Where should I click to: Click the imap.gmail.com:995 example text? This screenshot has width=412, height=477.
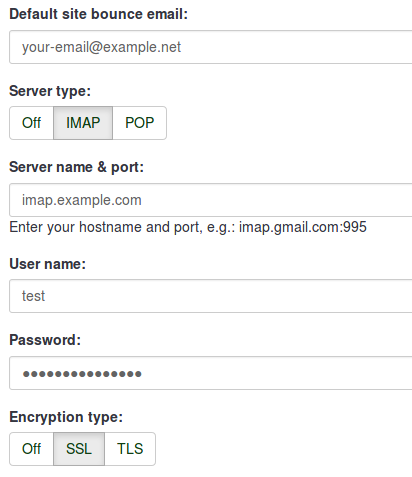coord(303,228)
